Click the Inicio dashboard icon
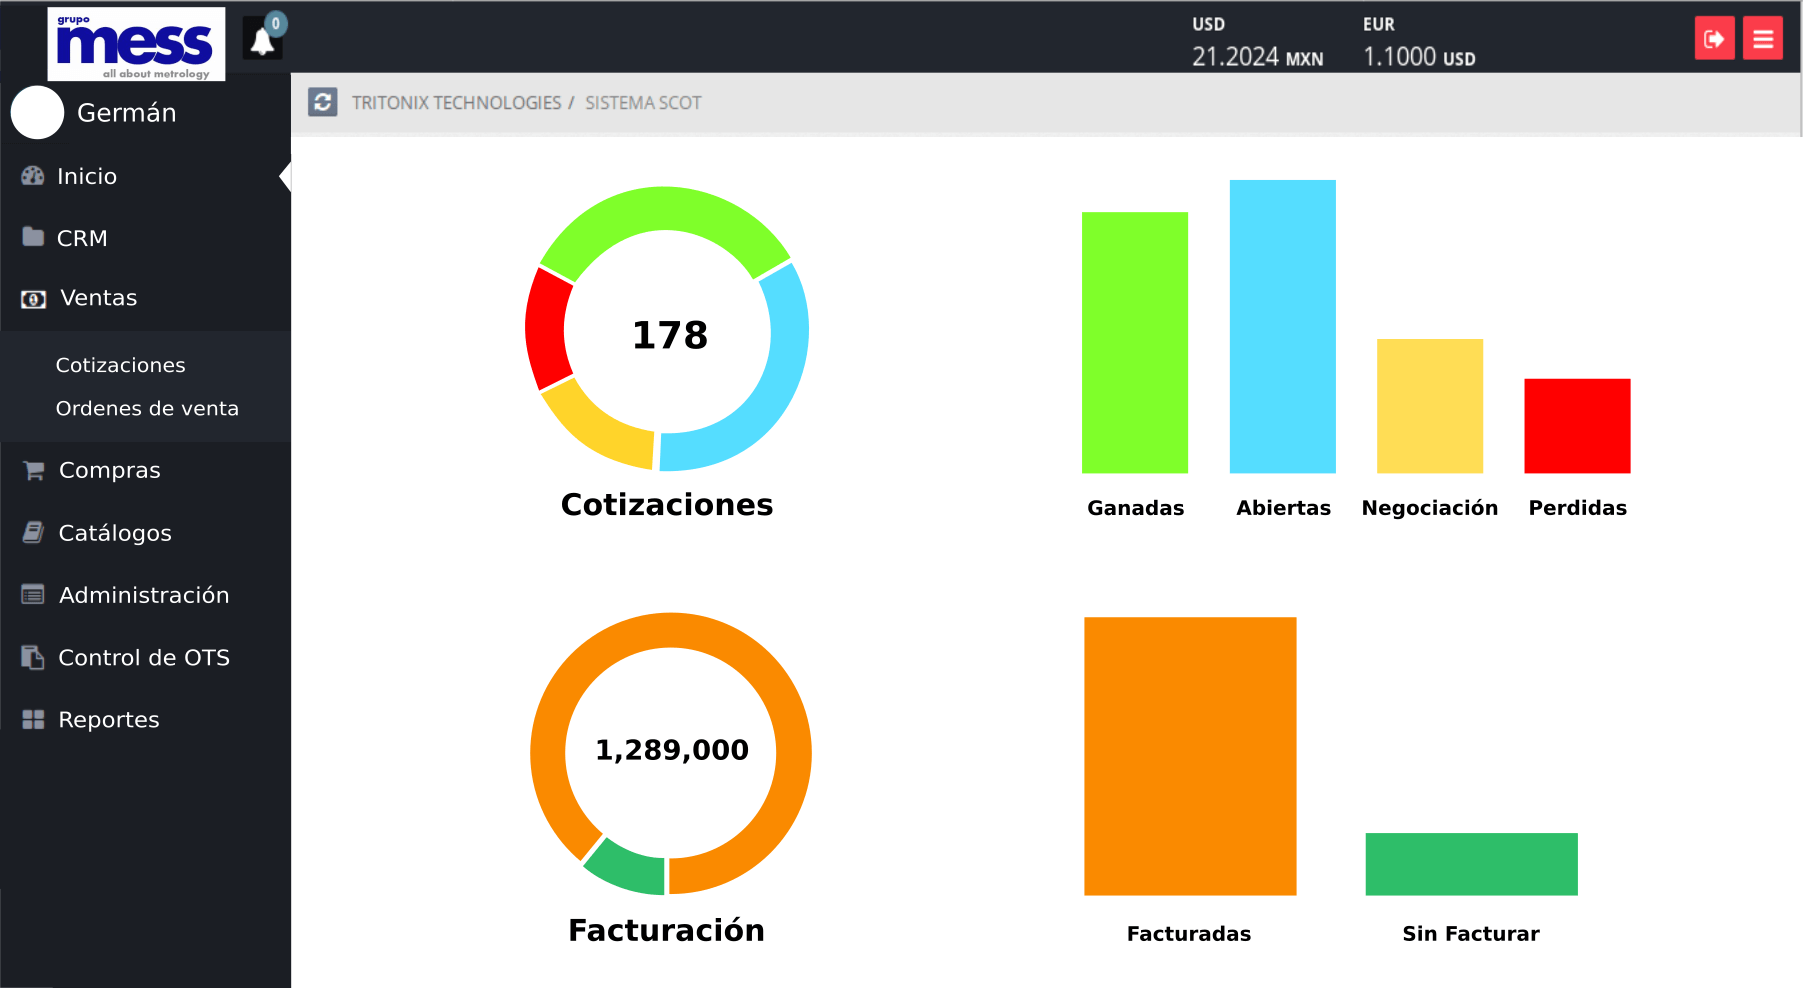The image size is (1803, 988). click(33, 176)
